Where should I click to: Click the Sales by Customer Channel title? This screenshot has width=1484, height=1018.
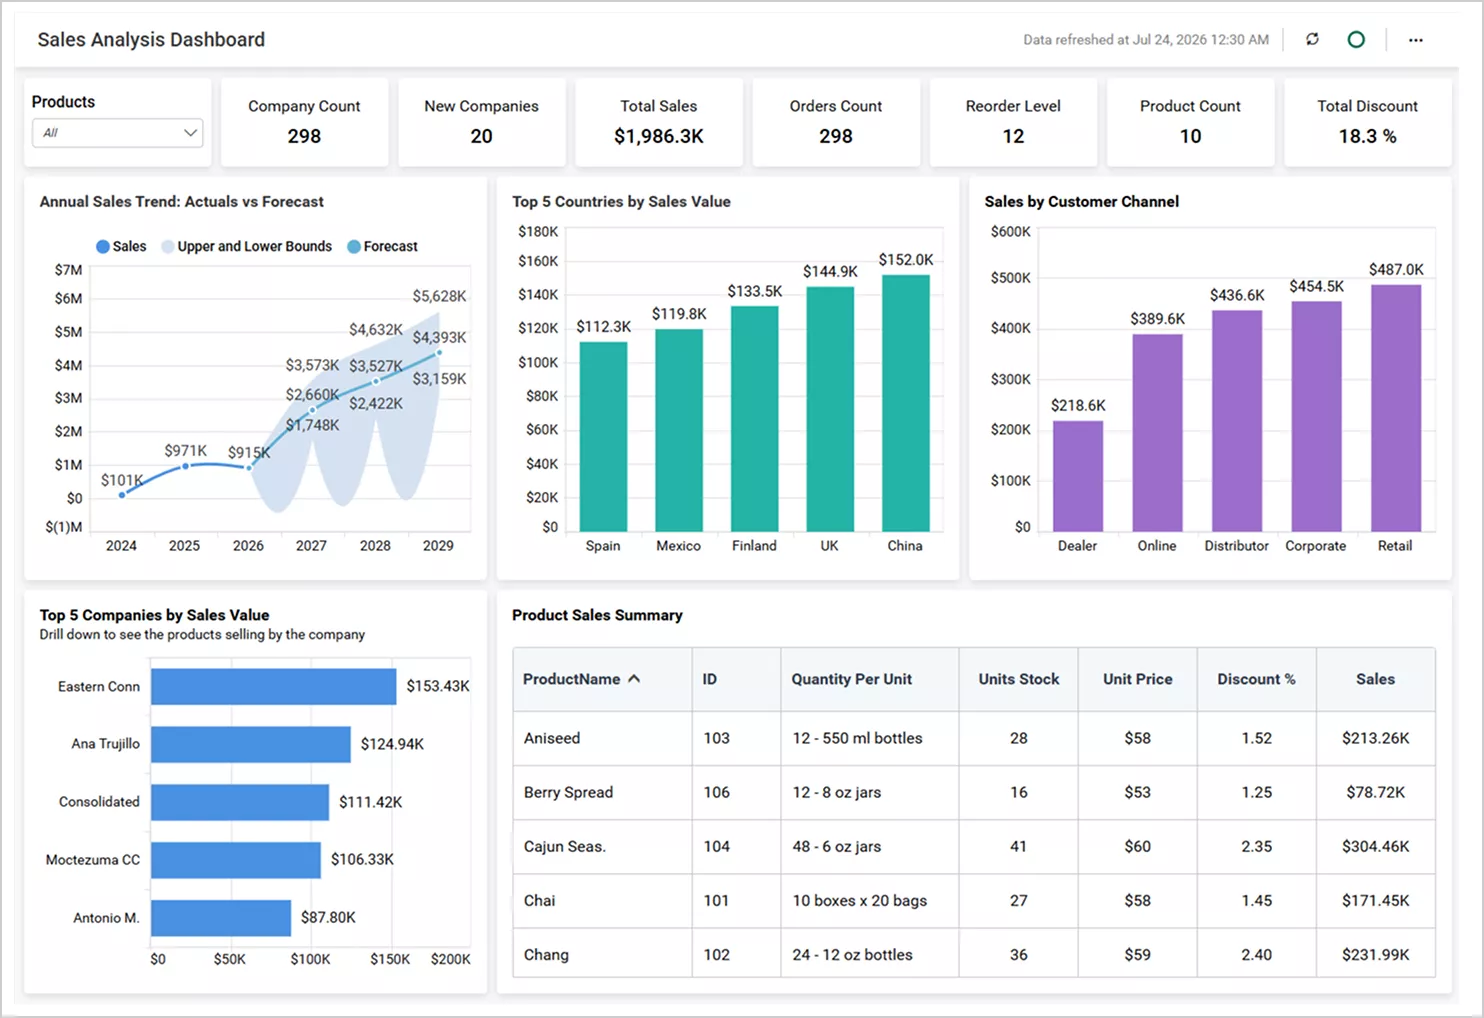click(x=1082, y=202)
